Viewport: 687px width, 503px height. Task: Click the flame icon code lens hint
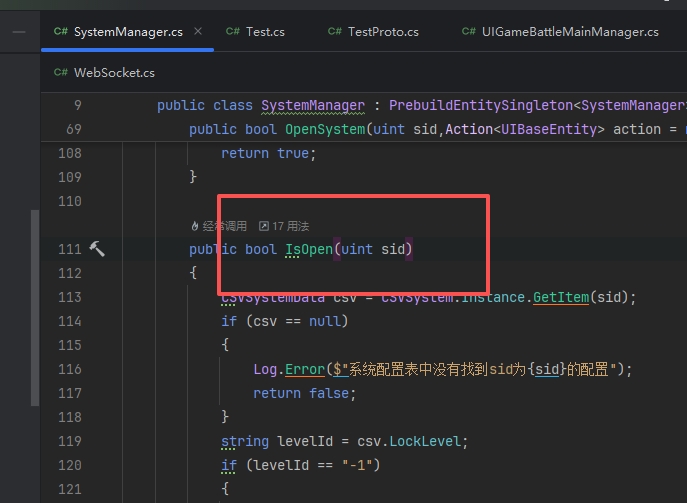pos(194,226)
